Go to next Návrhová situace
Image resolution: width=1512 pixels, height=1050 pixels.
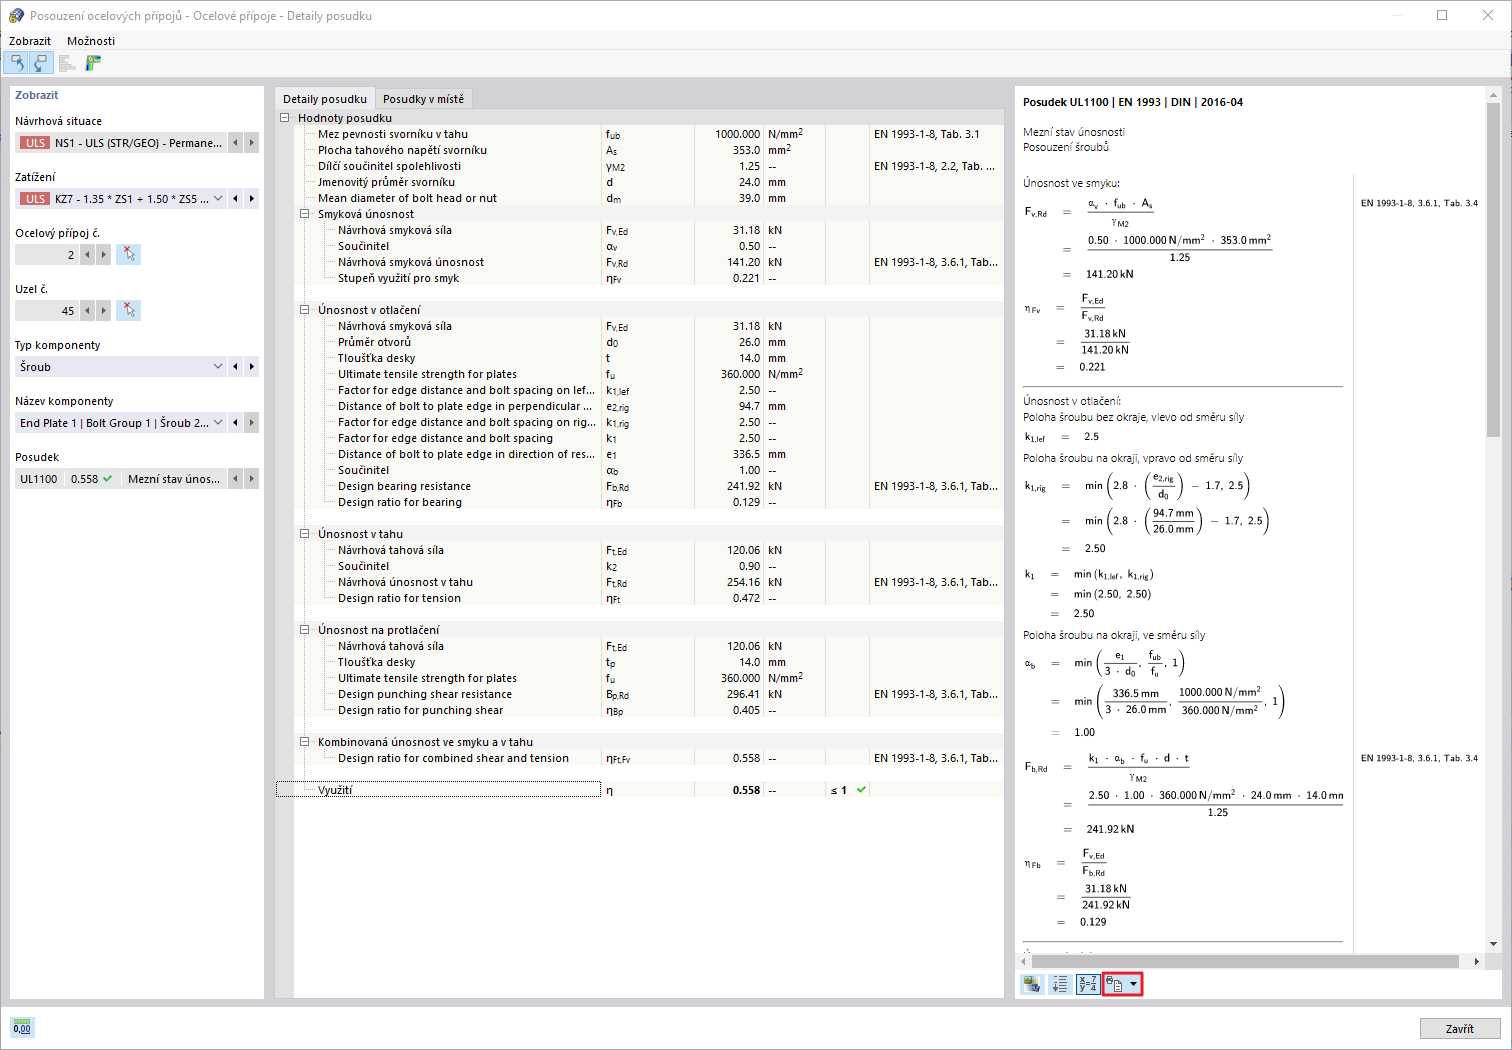tap(252, 143)
